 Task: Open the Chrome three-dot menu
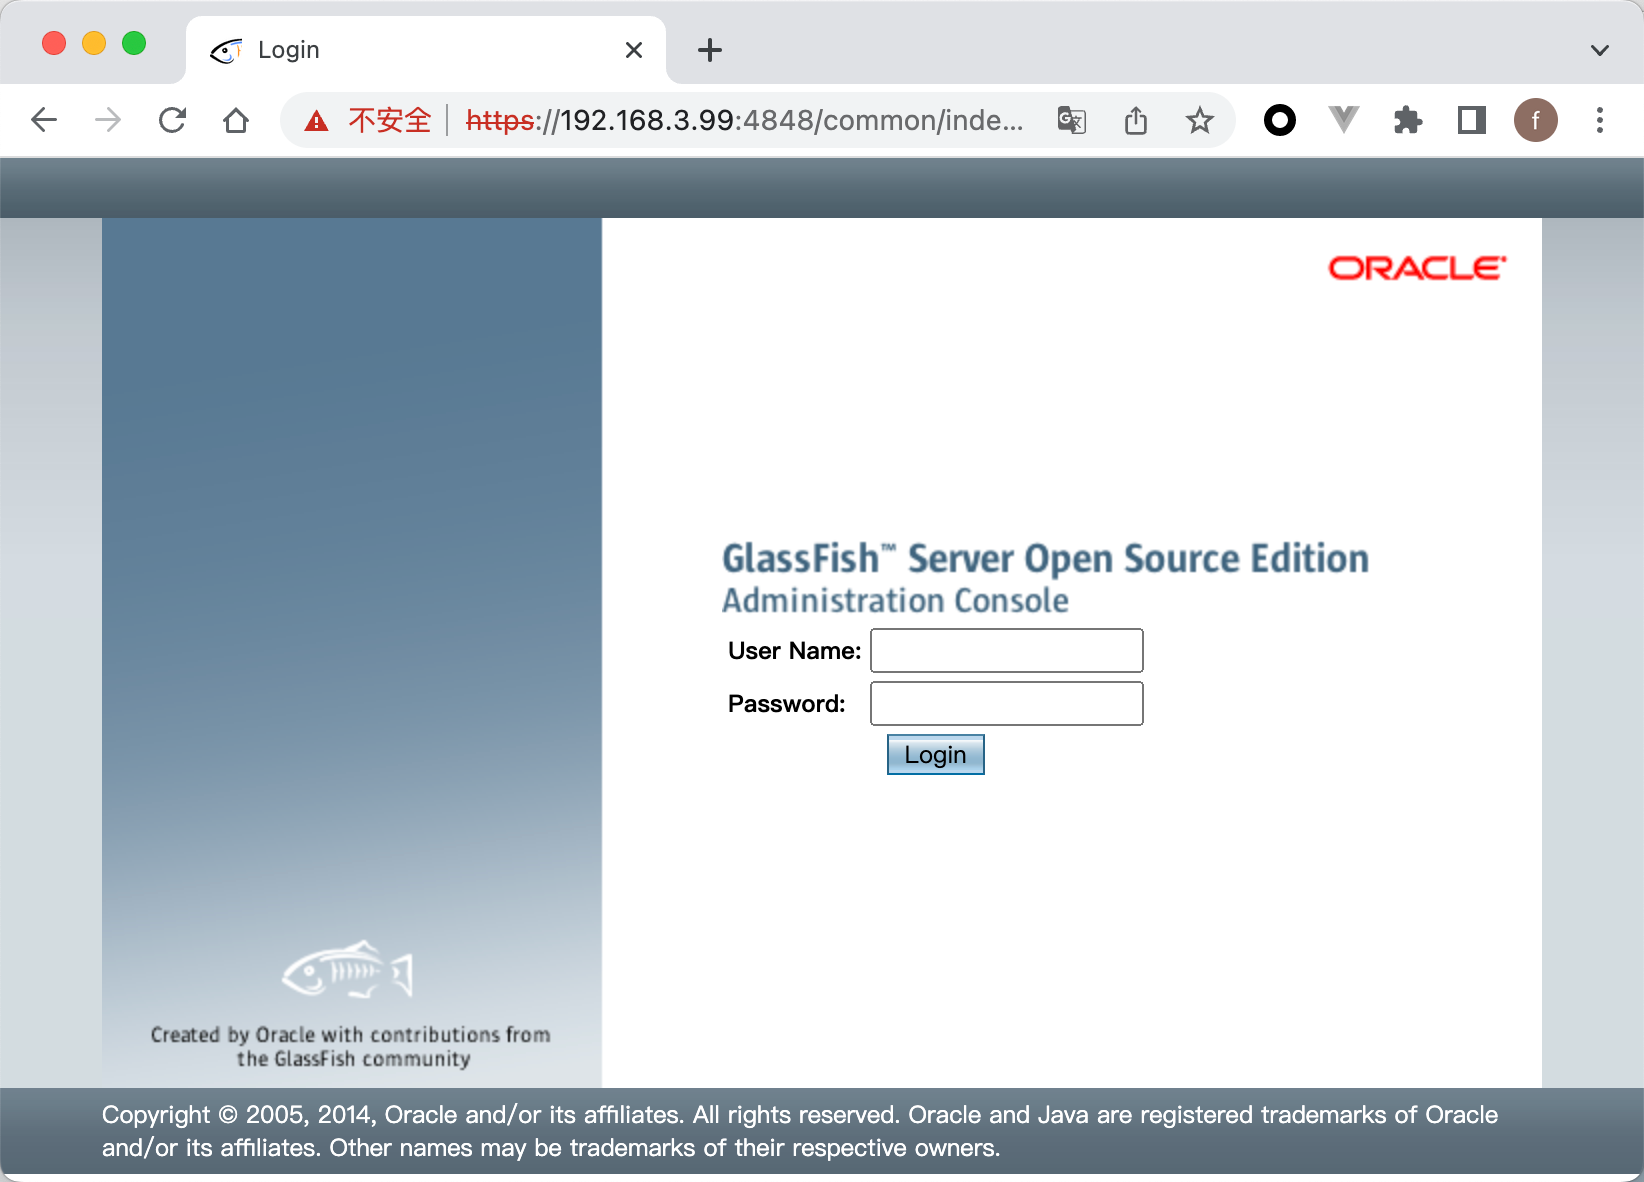(1599, 121)
